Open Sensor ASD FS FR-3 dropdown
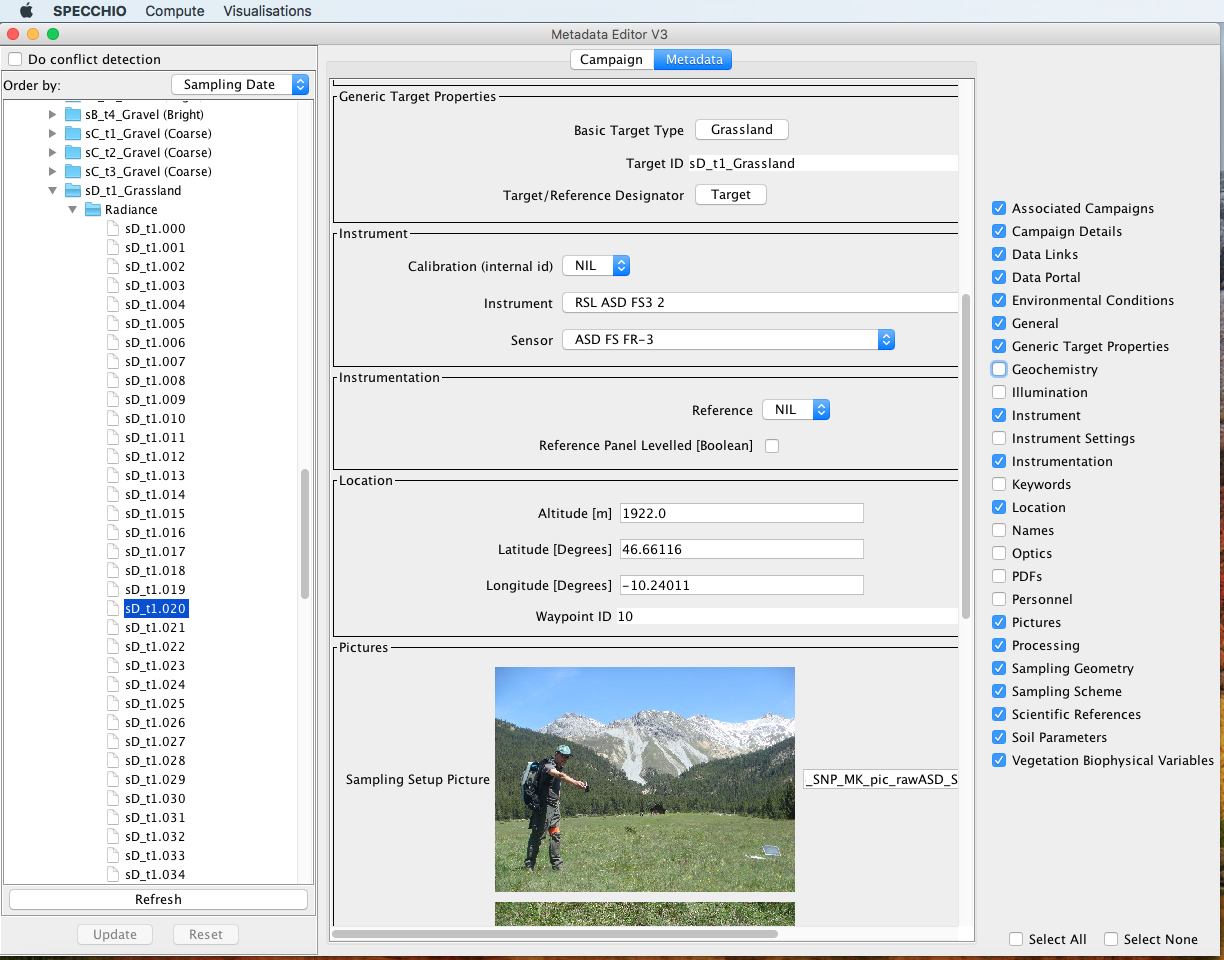 (x=728, y=340)
